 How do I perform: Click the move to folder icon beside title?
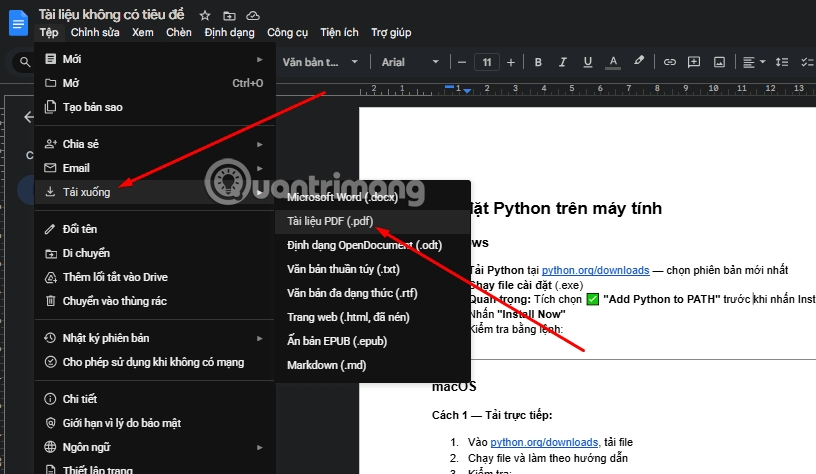[x=229, y=16]
